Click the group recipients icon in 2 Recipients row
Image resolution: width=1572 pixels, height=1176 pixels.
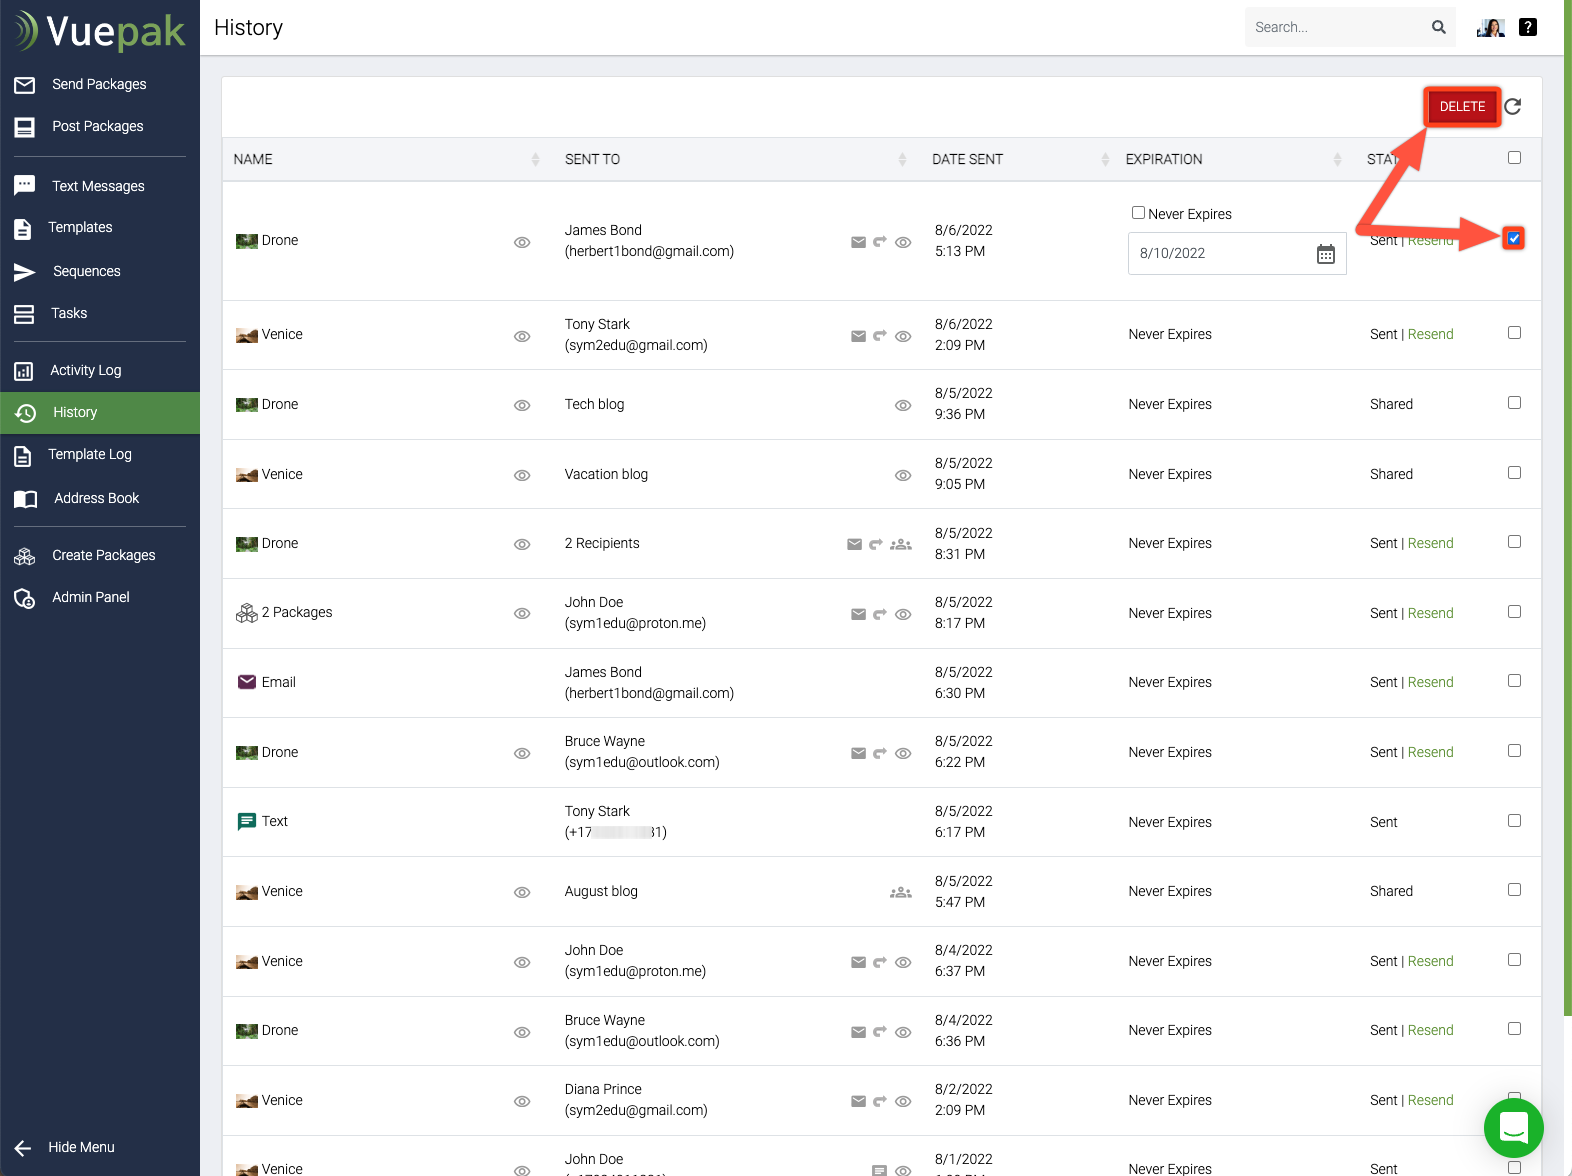(x=901, y=545)
